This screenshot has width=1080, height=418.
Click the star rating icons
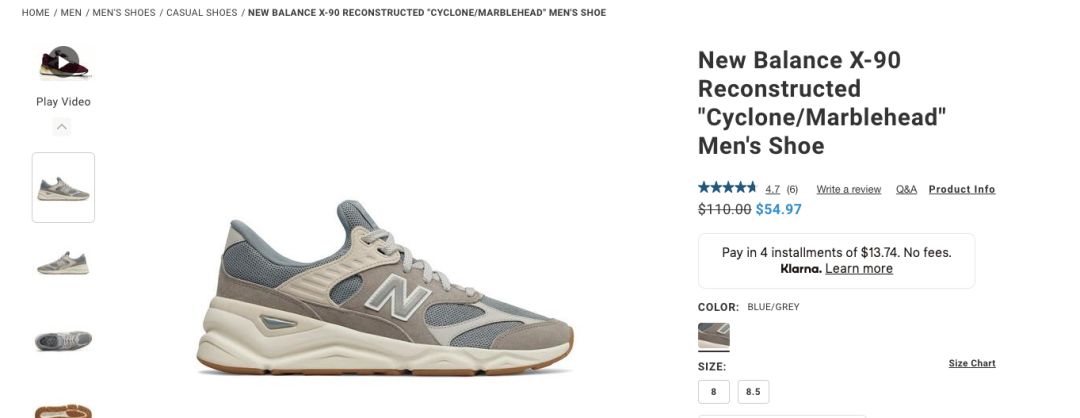coord(727,187)
